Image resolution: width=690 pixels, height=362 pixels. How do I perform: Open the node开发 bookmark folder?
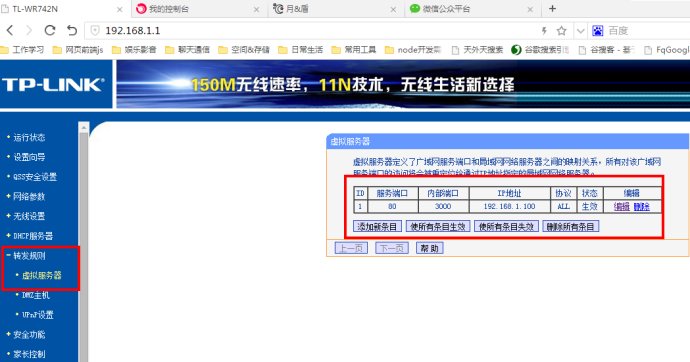tap(413, 50)
